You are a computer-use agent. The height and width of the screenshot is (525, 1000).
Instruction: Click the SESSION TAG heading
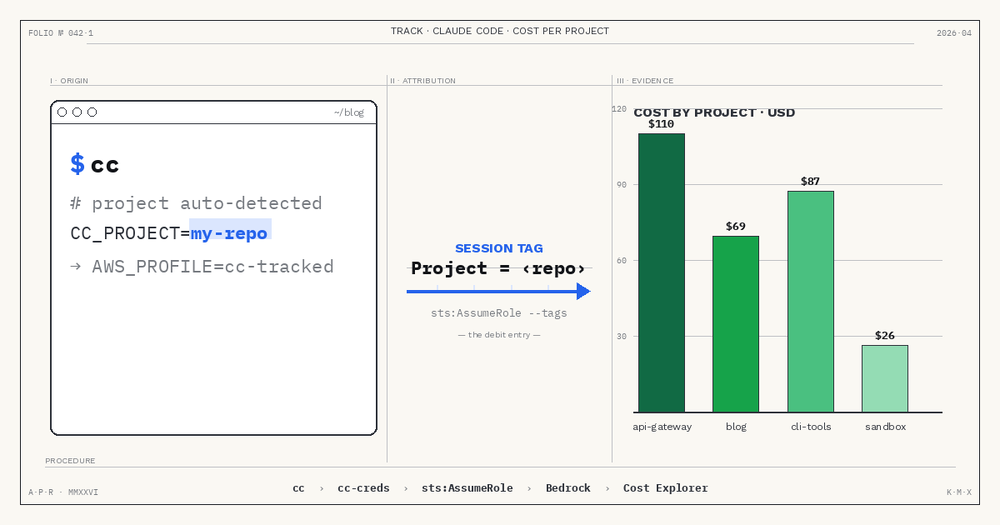(x=499, y=248)
